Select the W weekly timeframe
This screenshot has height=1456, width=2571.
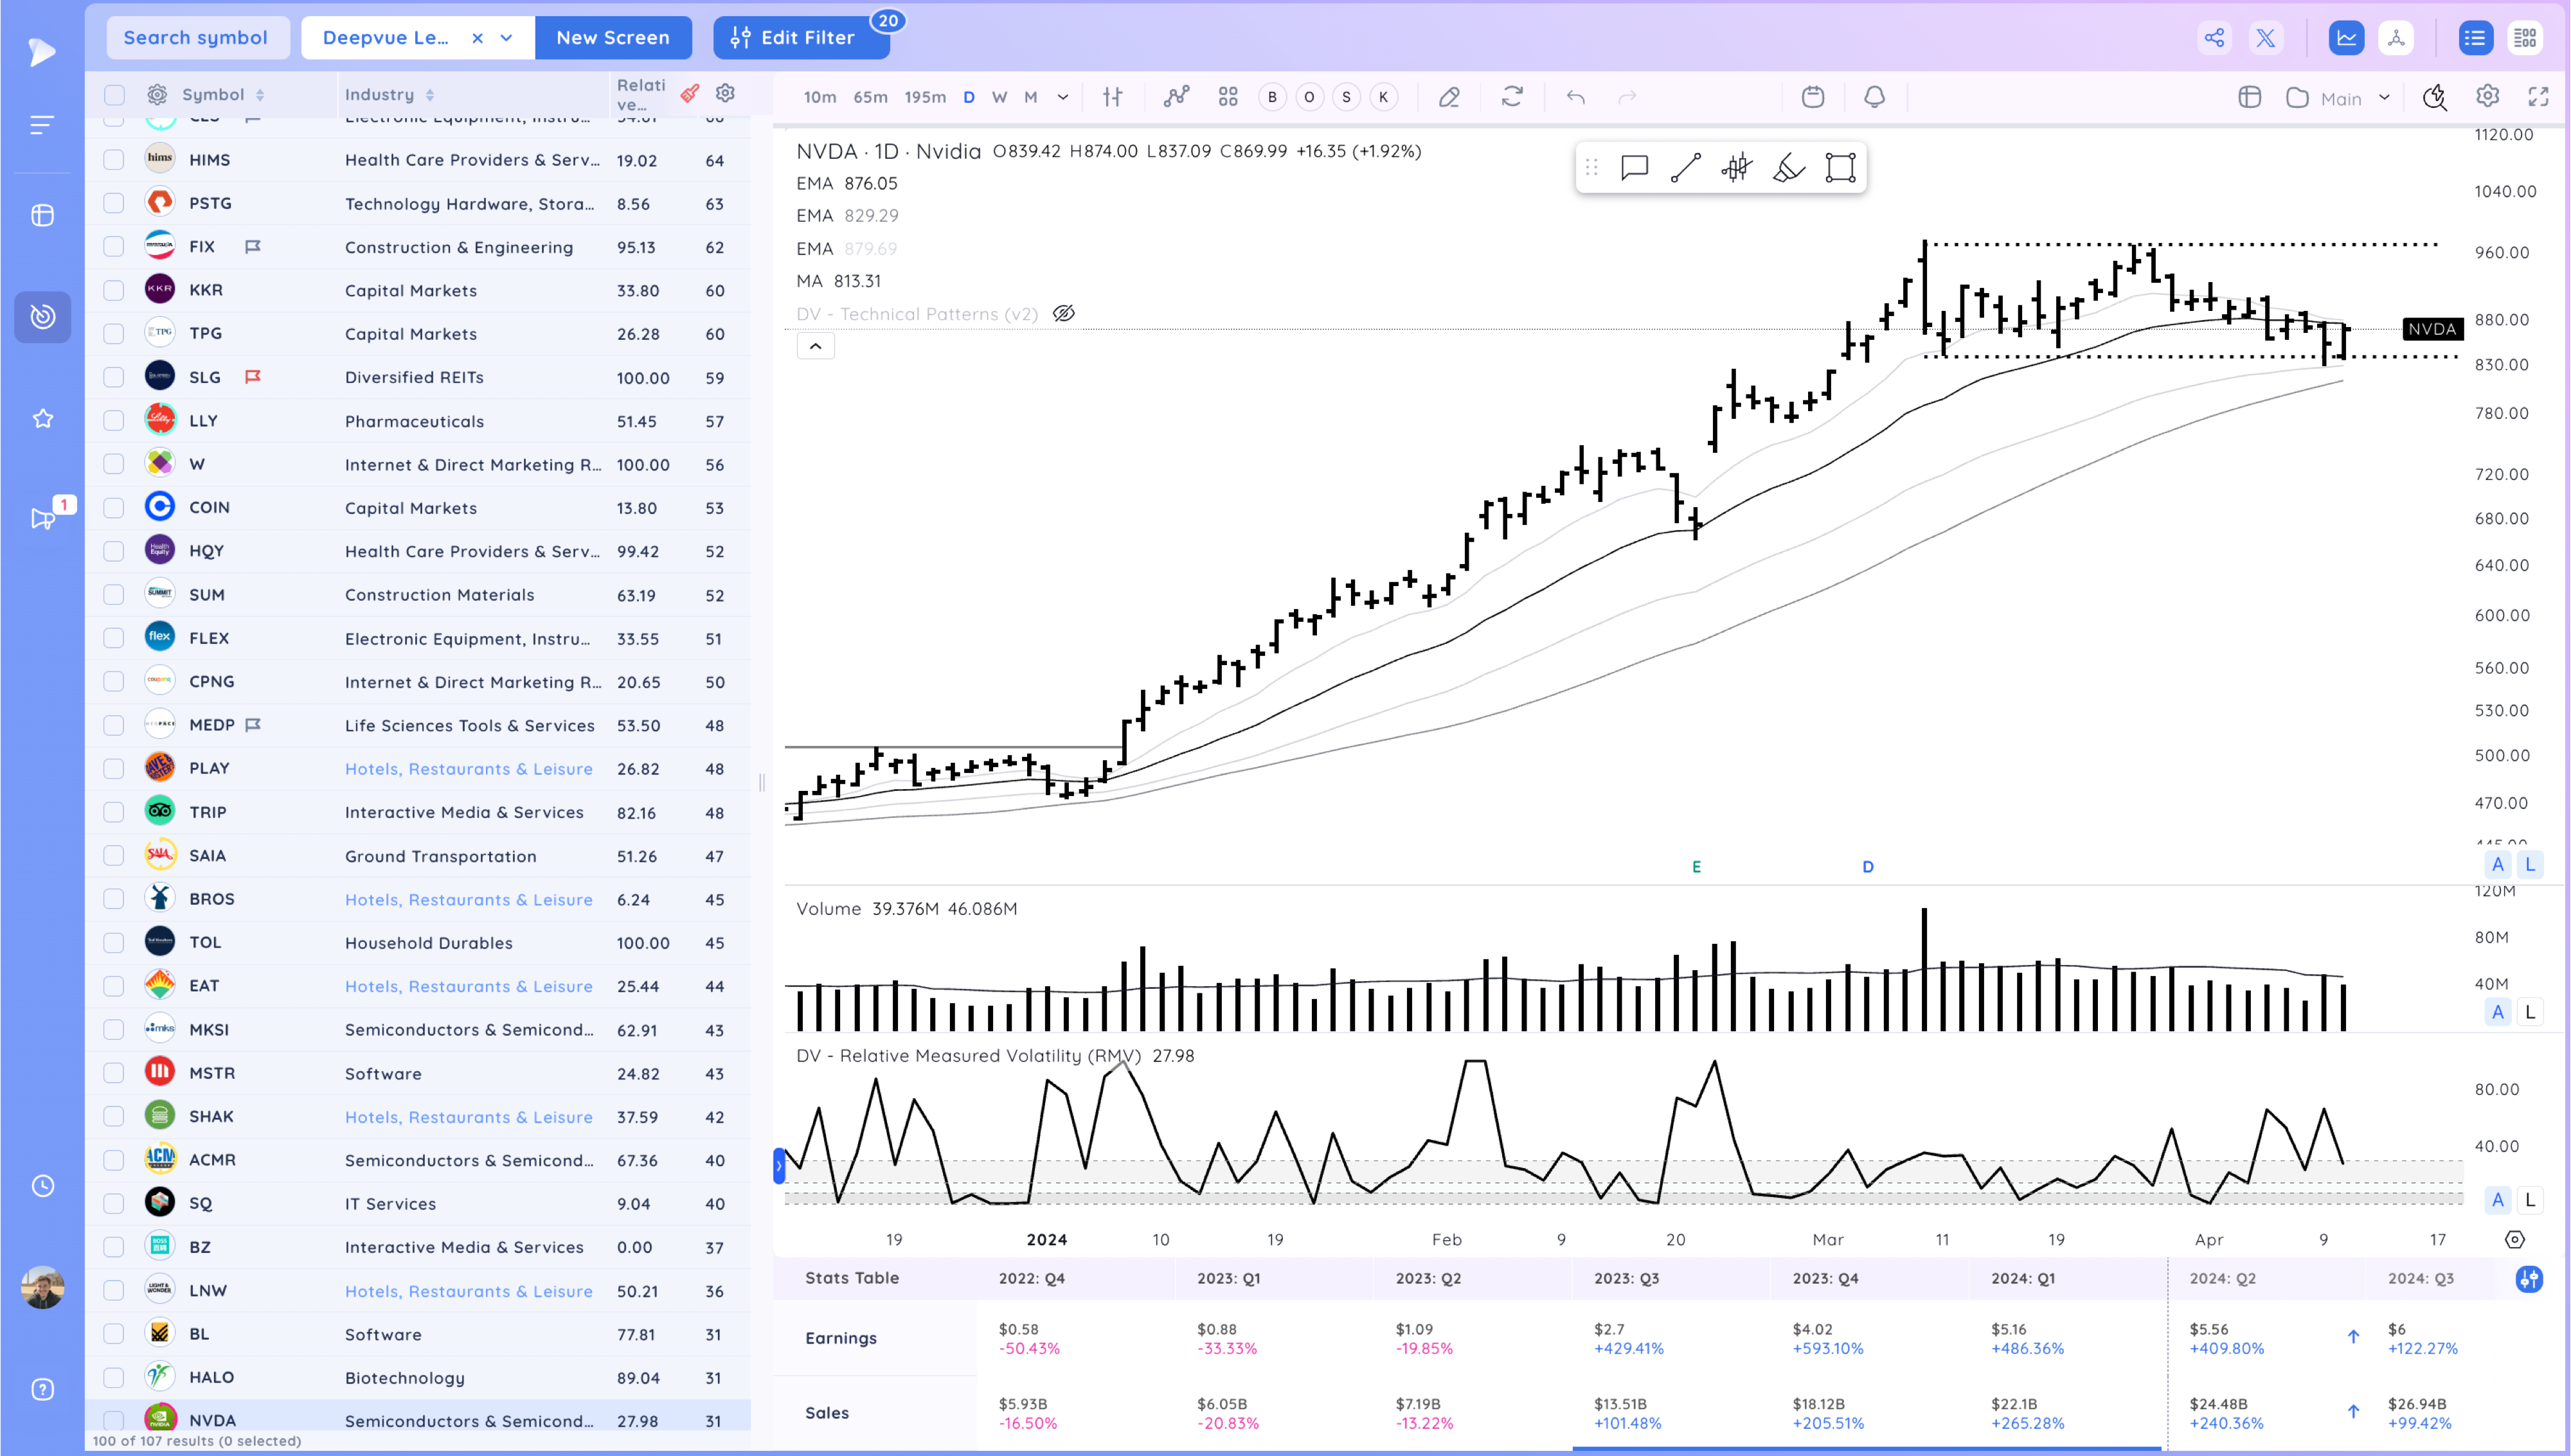pyautogui.click(x=999, y=97)
